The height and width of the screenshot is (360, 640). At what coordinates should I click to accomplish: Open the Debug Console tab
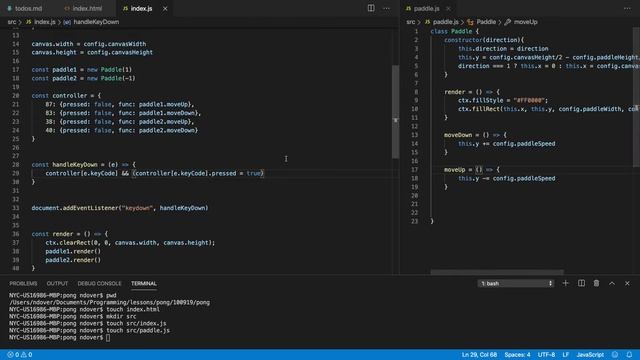click(99, 283)
